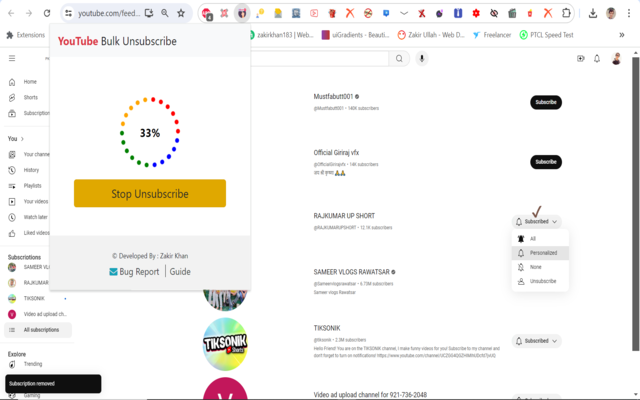
Task: Click the YouTube search magnifier button
Action: click(x=399, y=59)
